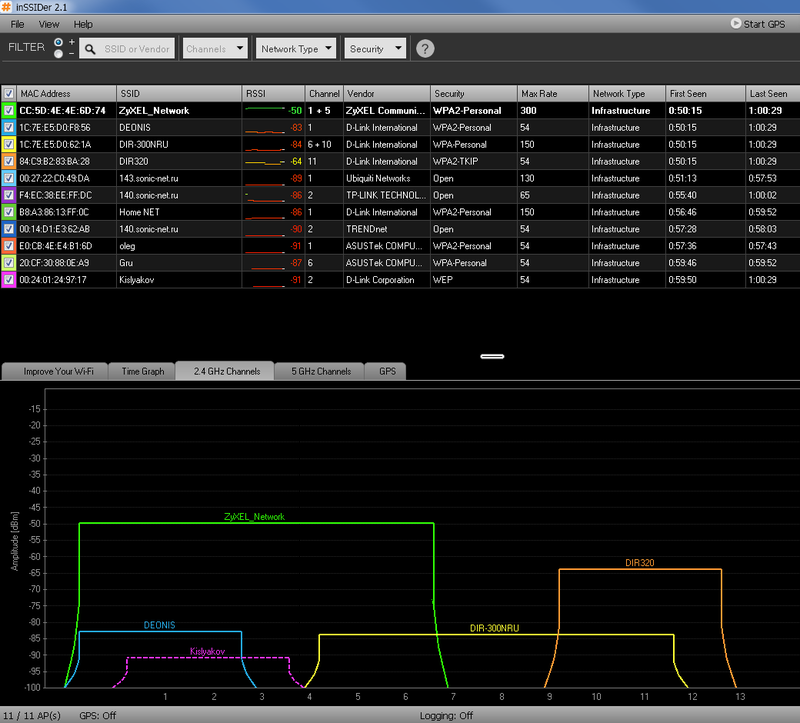
Task: Uncheck the DEONIS row checkbox
Action: click(x=9, y=127)
